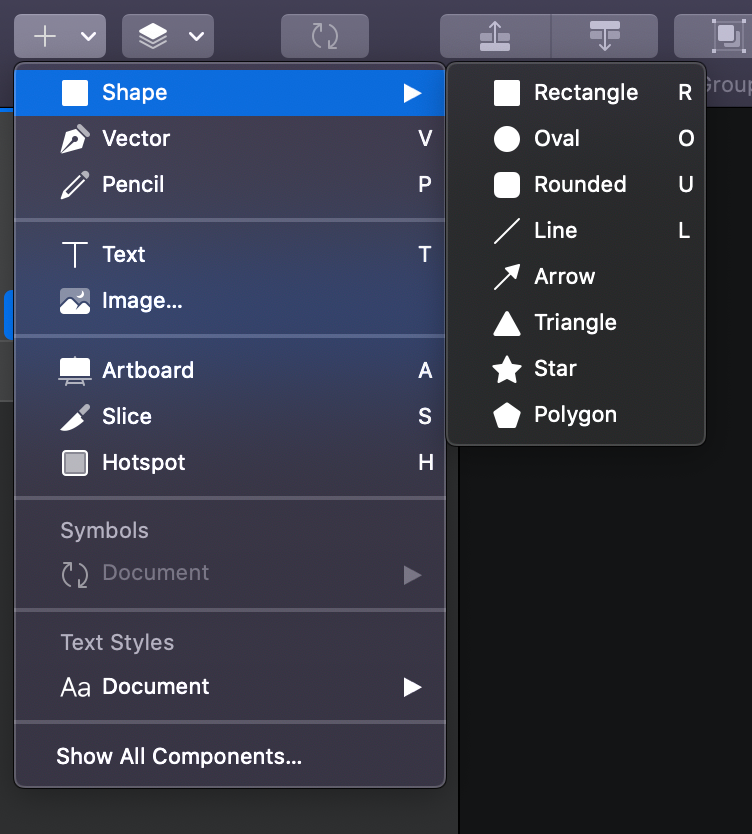Image resolution: width=752 pixels, height=834 pixels.
Task: Choose Text from the insert menu
Action: (x=124, y=255)
